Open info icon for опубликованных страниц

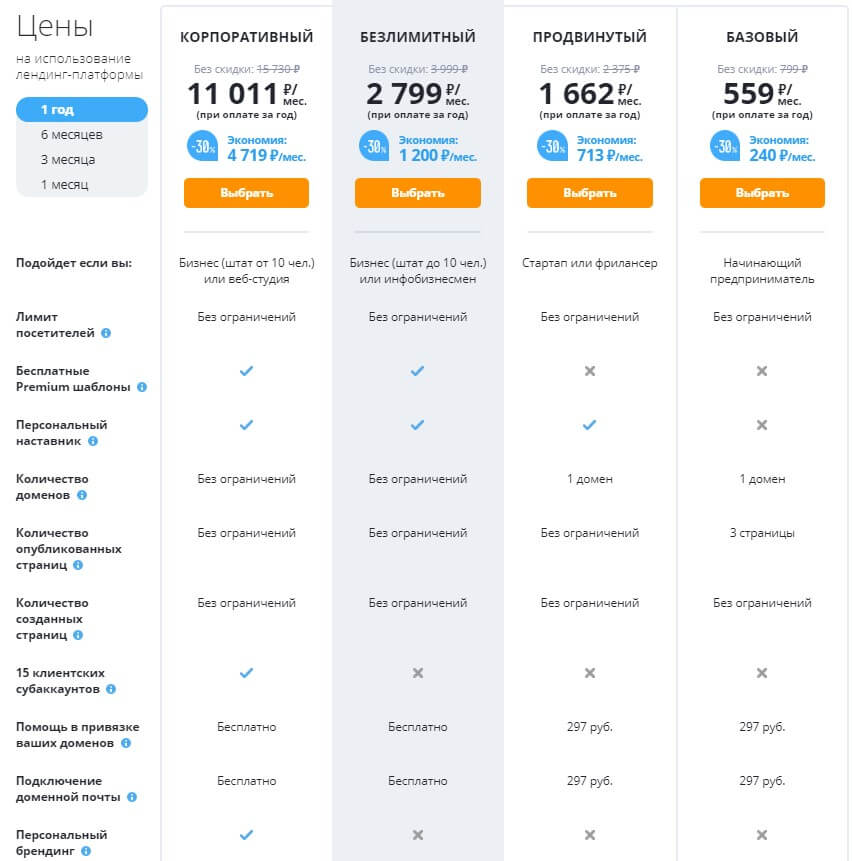78,564
